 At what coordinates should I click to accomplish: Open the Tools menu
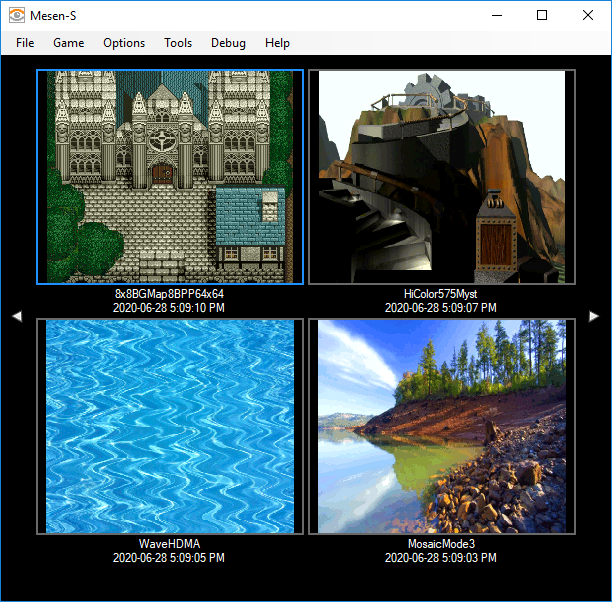pyautogui.click(x=178, y=43)
